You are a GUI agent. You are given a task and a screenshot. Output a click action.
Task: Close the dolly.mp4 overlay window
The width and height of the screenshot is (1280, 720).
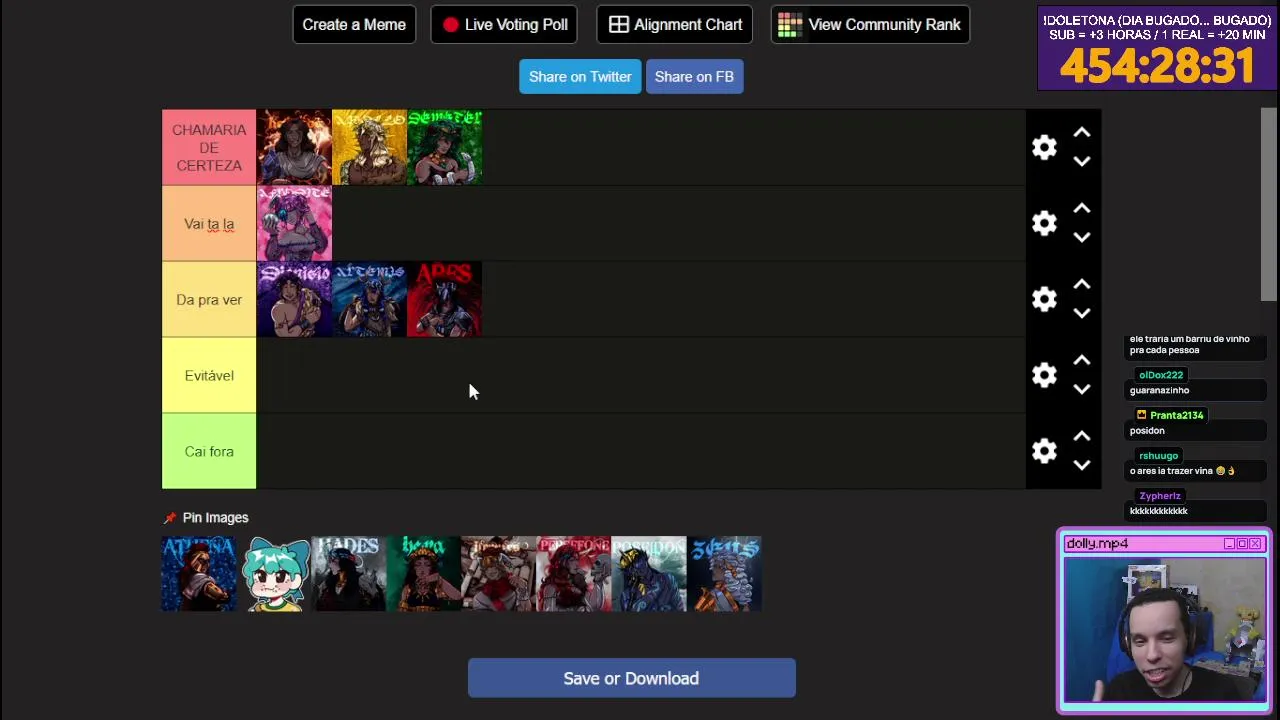point(1255,544)
